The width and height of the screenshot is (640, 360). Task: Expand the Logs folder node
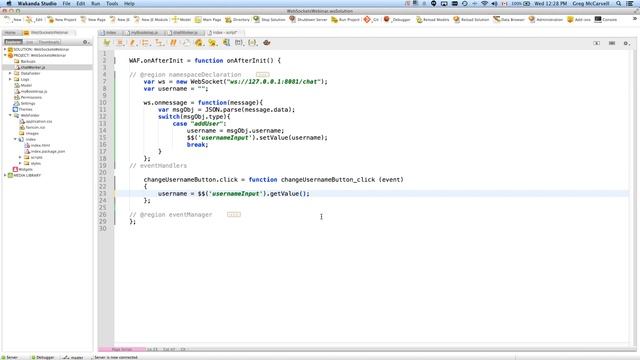click(x=10, y=79)
